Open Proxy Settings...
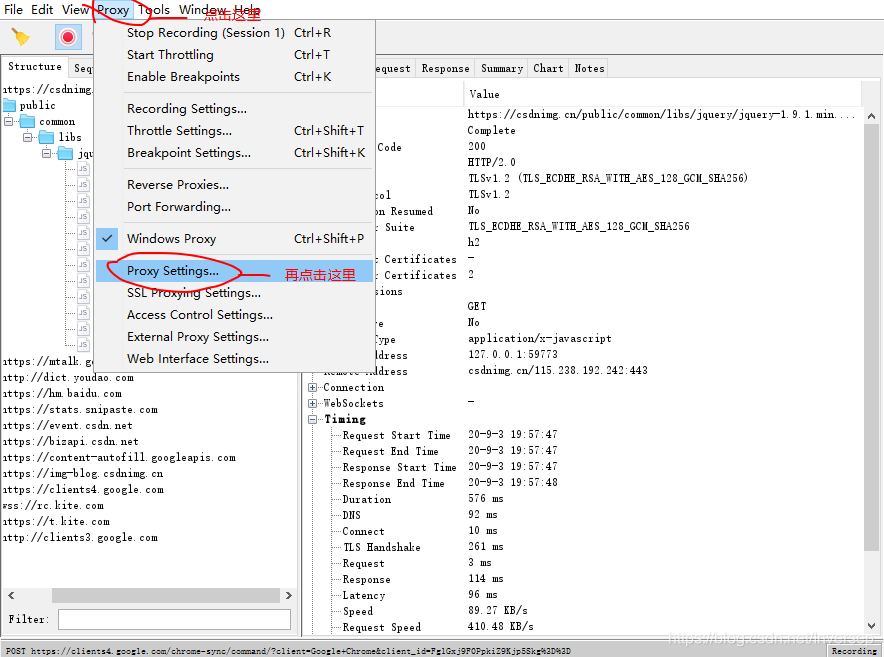This screenshot has width=884, height=657. (x=235, y=271)
